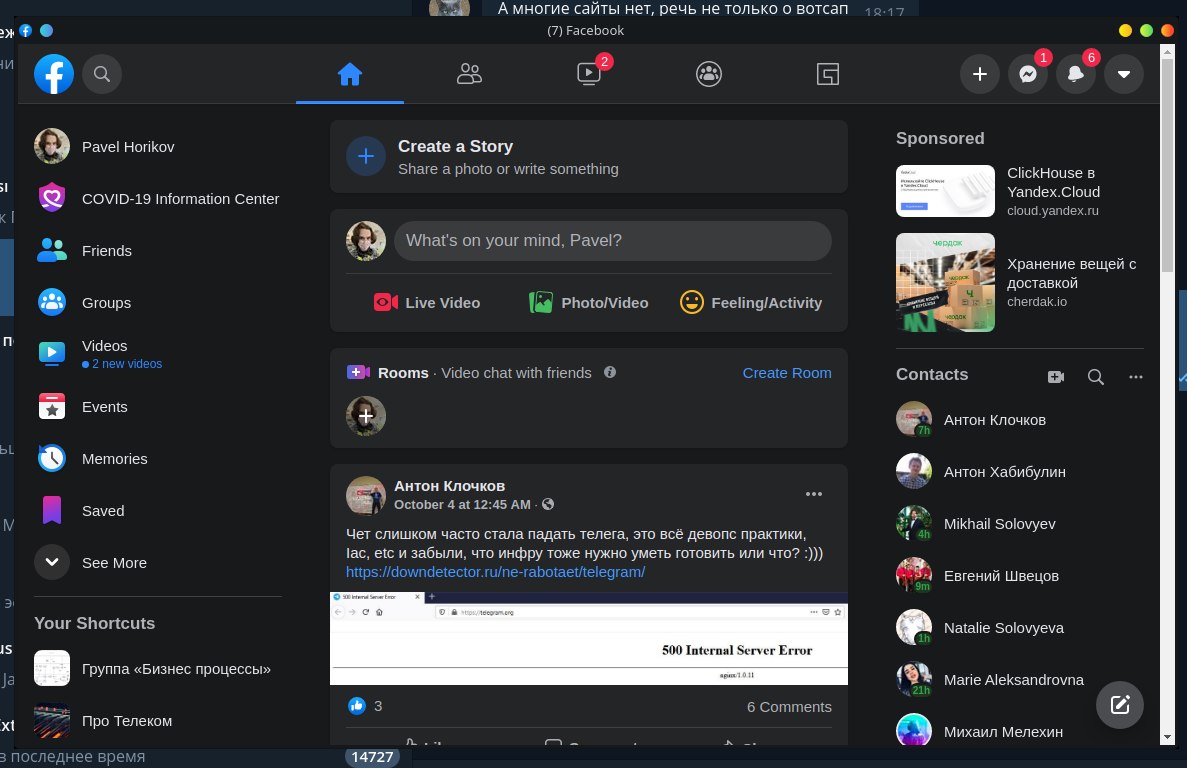Open the Account dropdown arrow
This screenshot has width=1187, height=768.
pos(1123,74)
